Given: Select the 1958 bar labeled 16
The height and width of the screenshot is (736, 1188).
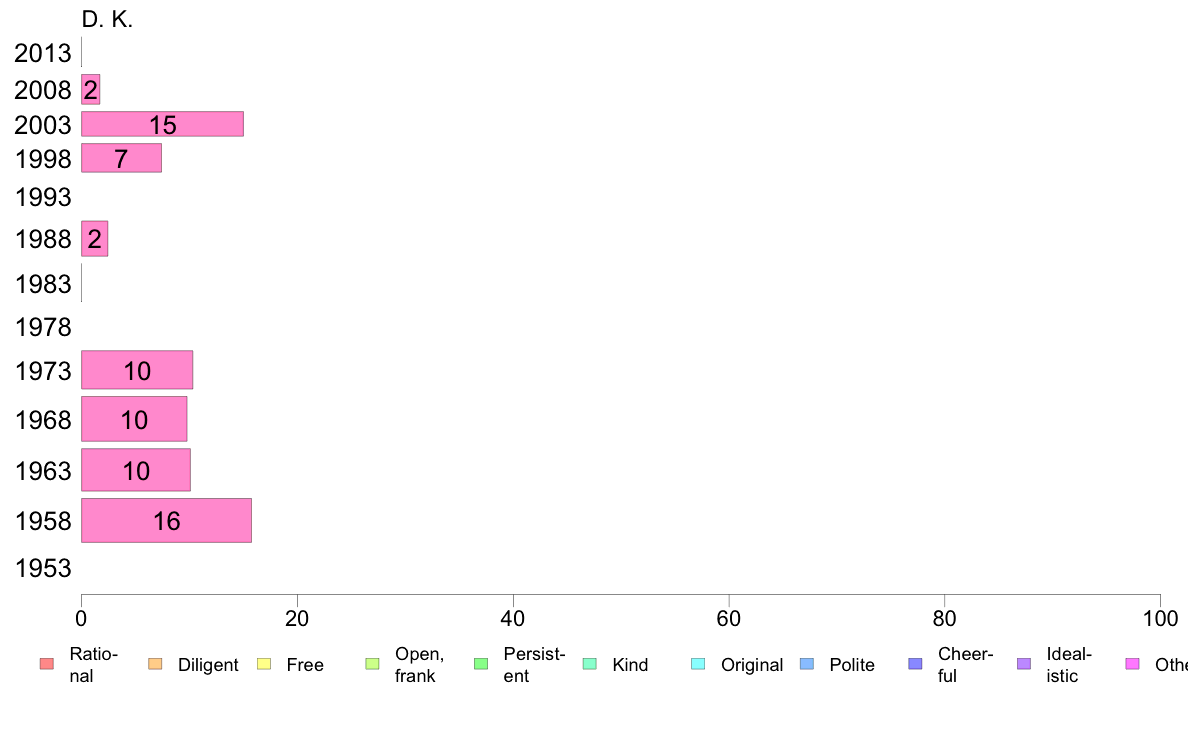Looking at the screenshot, I should [167, 521].
